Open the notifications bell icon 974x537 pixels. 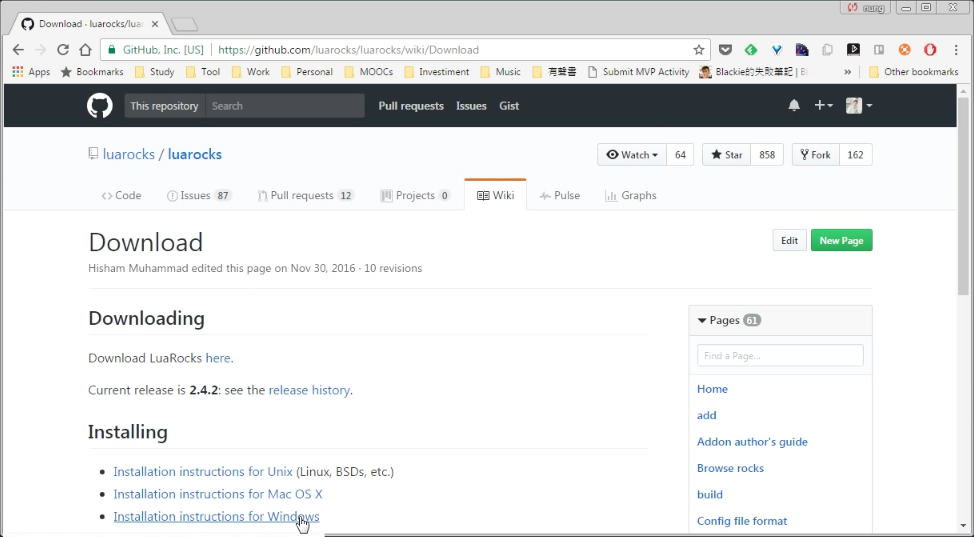coord(794,106)
